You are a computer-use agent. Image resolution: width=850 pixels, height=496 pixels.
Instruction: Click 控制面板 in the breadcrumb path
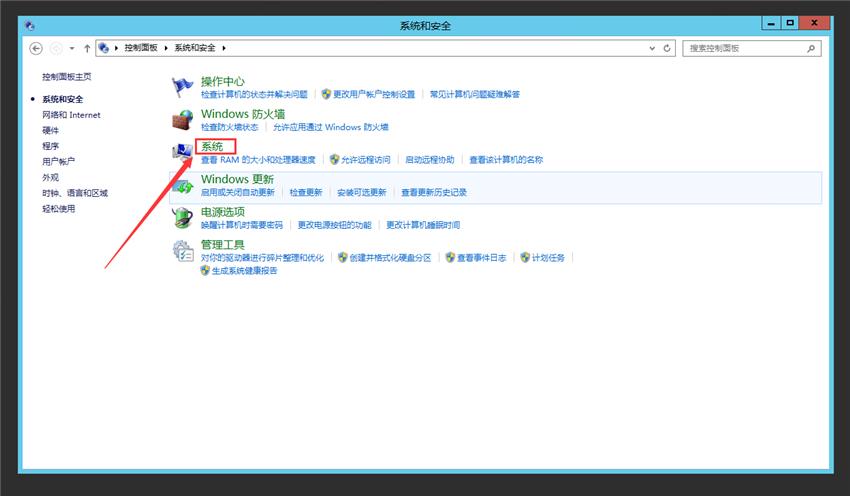click(x=141, y=48)
